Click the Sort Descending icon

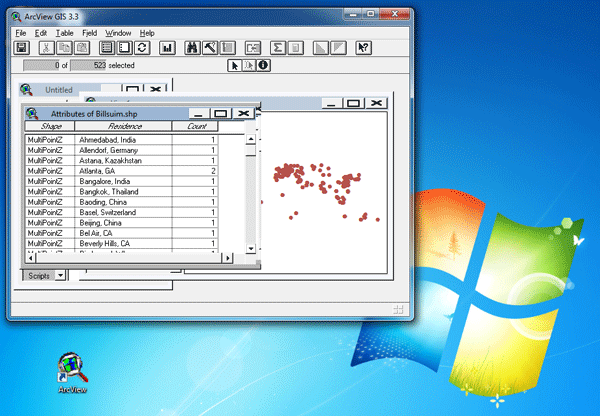pos(338,48)
